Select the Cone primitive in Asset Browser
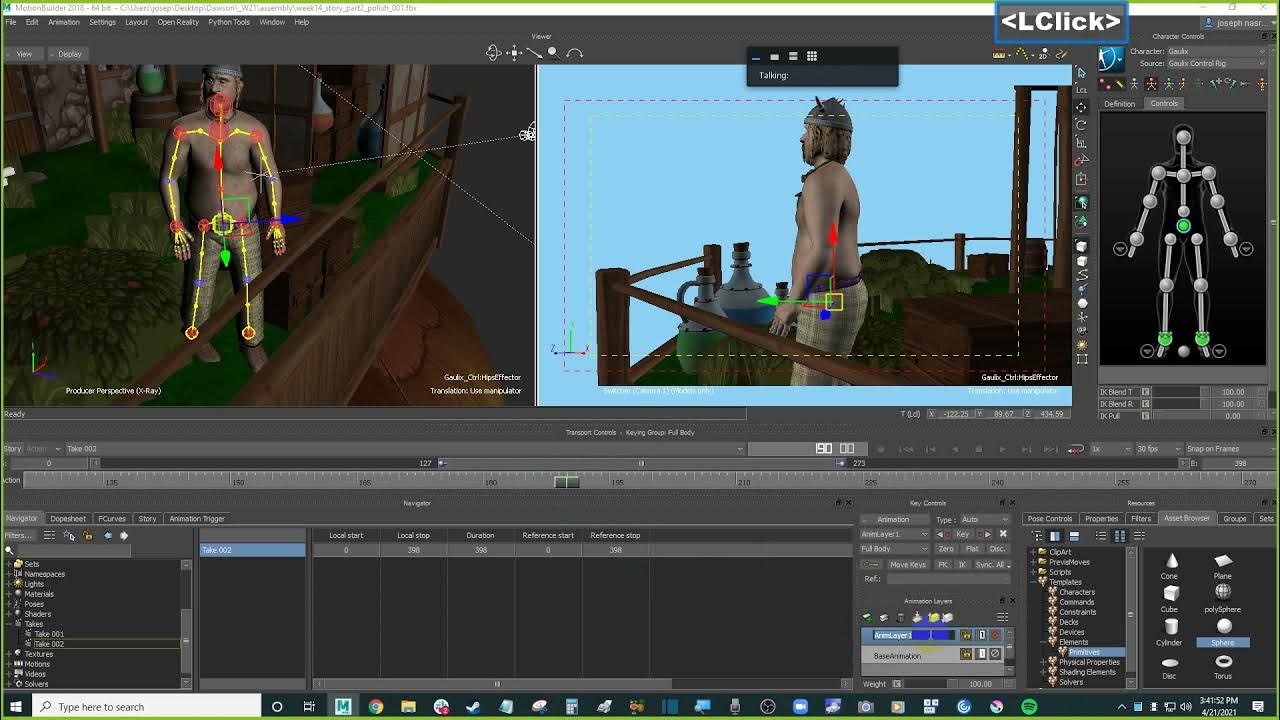This screenshot has width=1280, height=720. point(1171,565)
